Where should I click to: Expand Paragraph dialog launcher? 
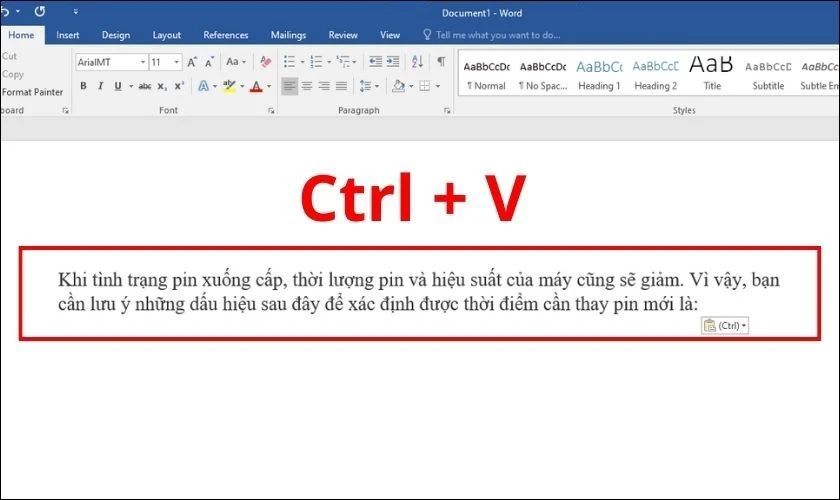447,110
